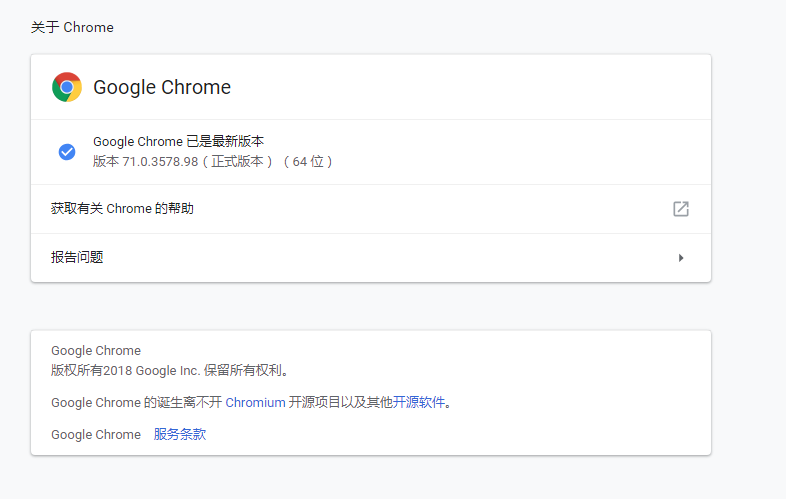Click the 版权所有2018 Google Inc. copyright line
The width and height of the screenshot is (786, 499).
coord(170,370)
